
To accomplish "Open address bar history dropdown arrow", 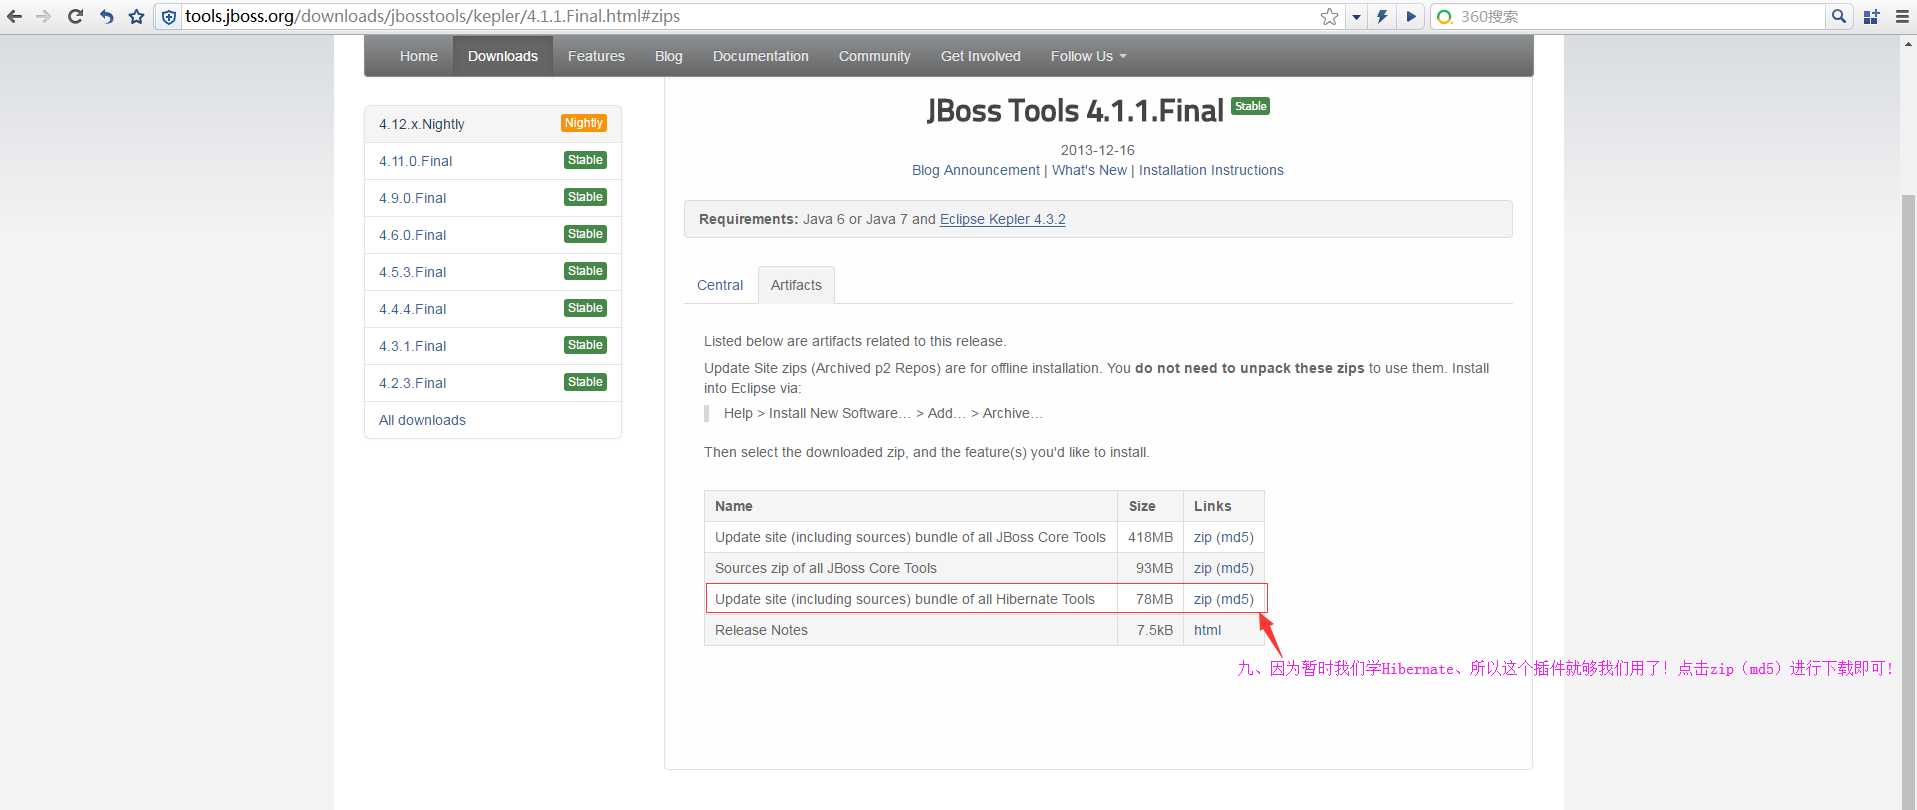I will [x=1356, y=17].
